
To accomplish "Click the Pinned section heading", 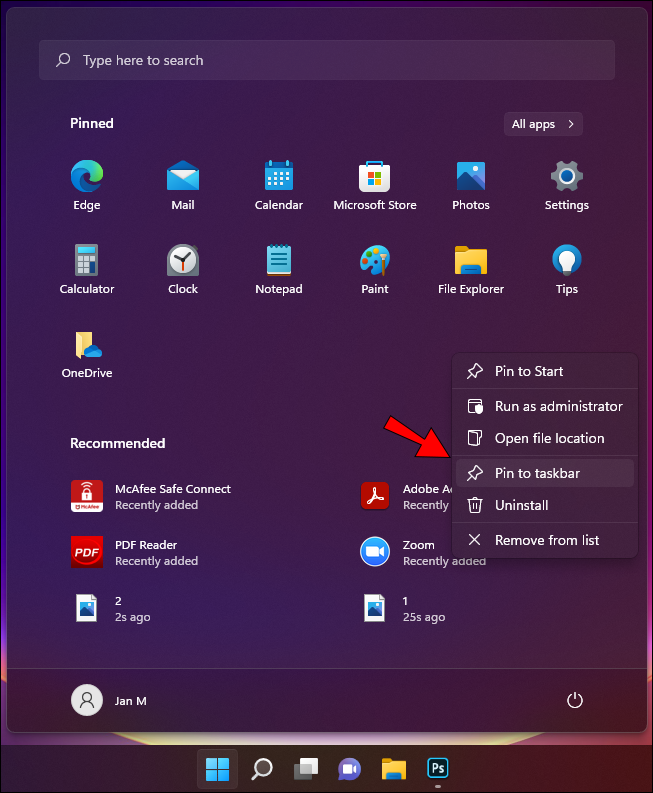I will coord(92,123).
